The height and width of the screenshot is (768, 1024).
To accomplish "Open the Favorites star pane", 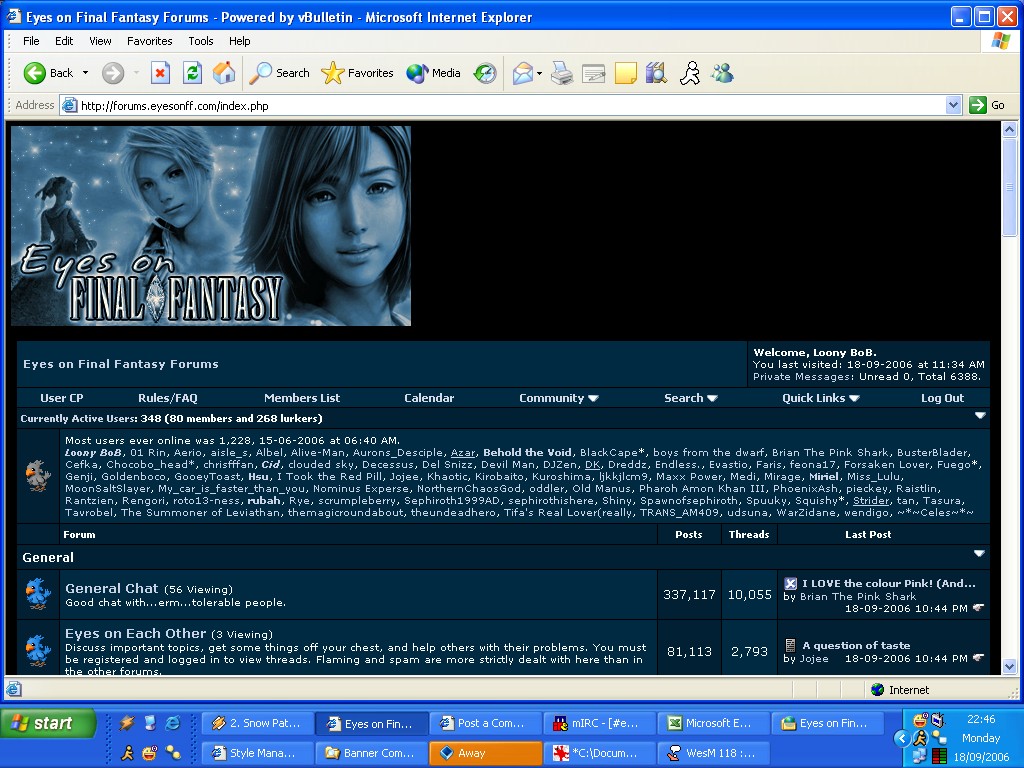I will tap(357, 73).
